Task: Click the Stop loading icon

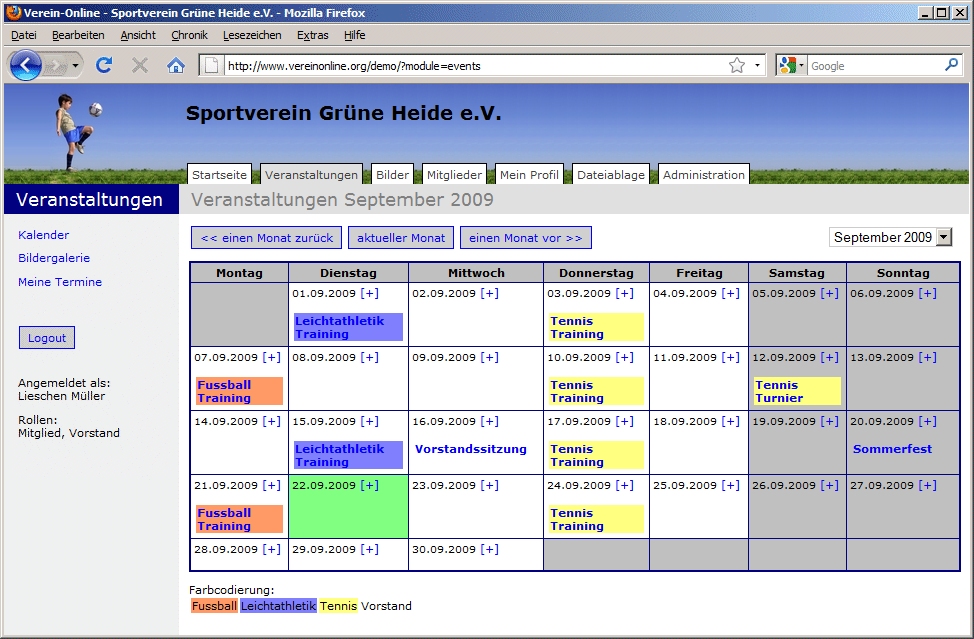Action: (x=139, y=65)
